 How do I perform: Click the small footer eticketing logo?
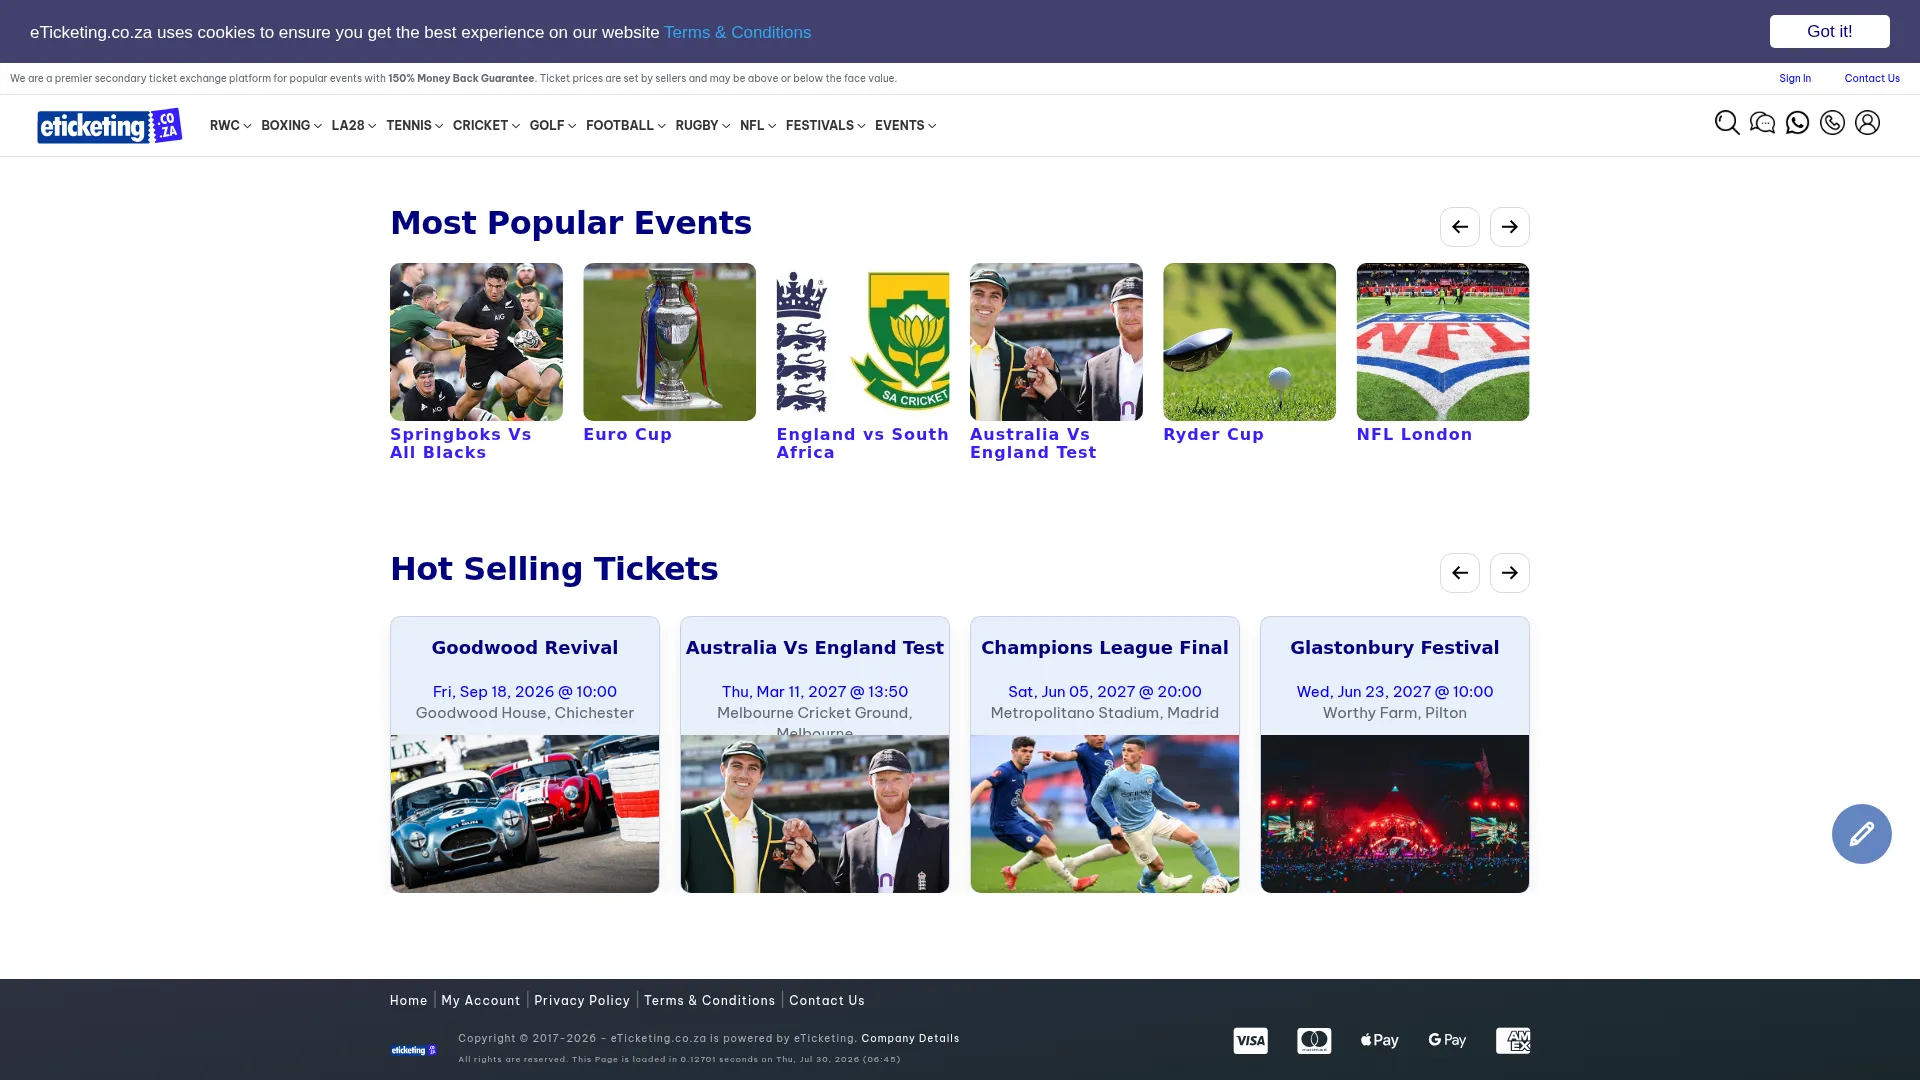414,1050
